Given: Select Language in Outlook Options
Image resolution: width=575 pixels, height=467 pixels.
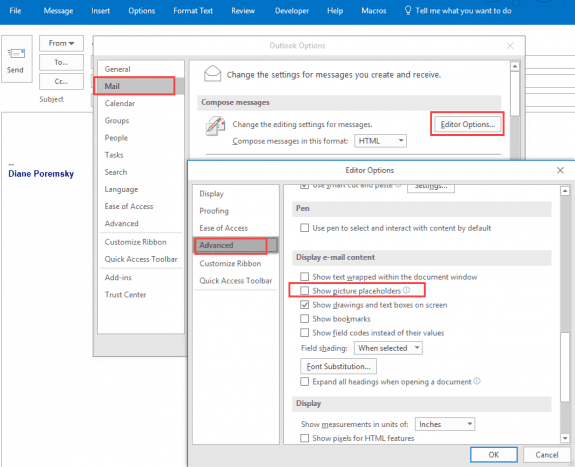Looking at the screenshot, I should click(x=141, y=189).
